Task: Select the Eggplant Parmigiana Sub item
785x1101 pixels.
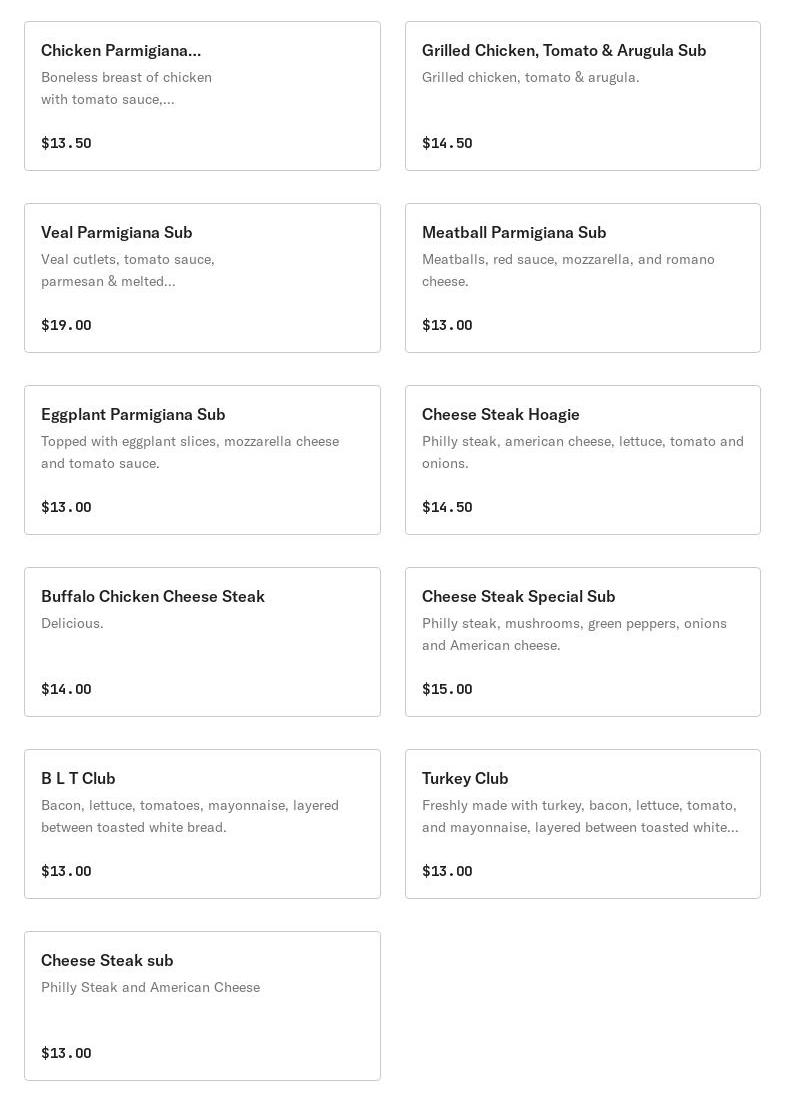Action: 202,459
